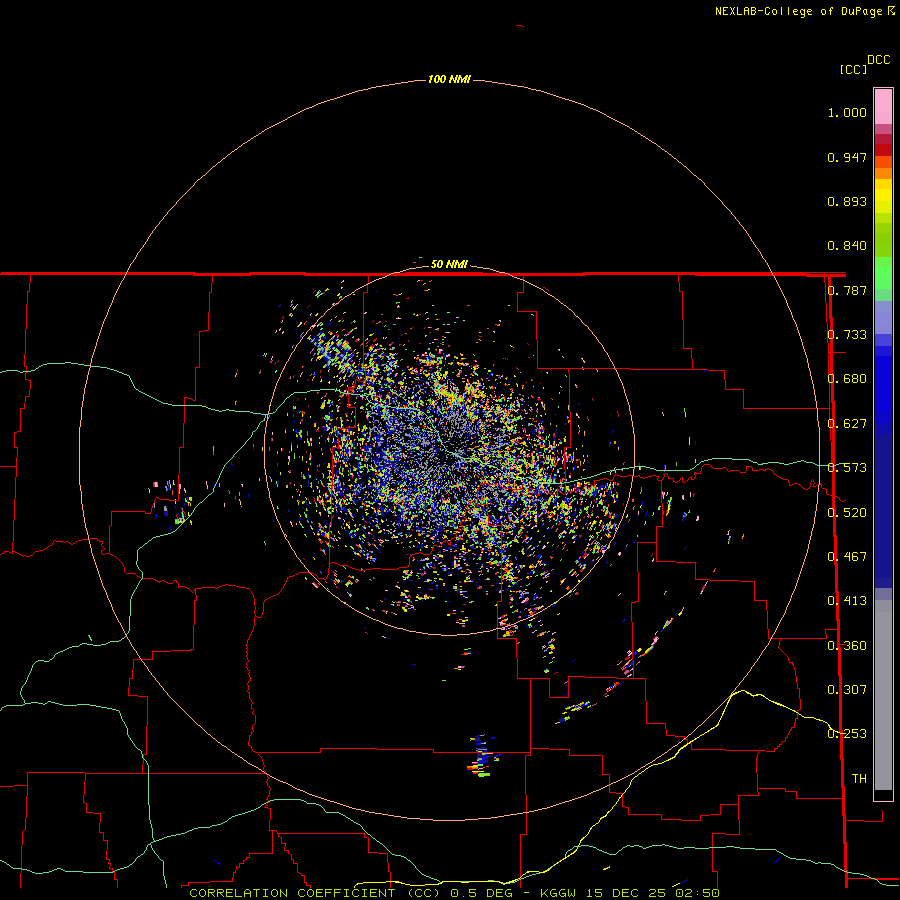
Task: Click the pink top color band of scale
Action: point(883,107)
